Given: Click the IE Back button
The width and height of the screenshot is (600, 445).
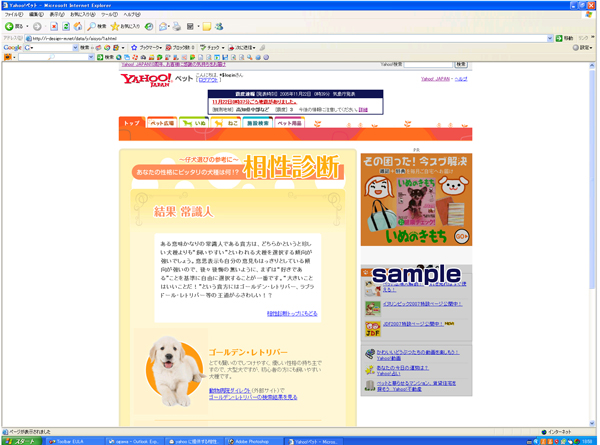Looking at the screenshot, I should tap(14, 27).
